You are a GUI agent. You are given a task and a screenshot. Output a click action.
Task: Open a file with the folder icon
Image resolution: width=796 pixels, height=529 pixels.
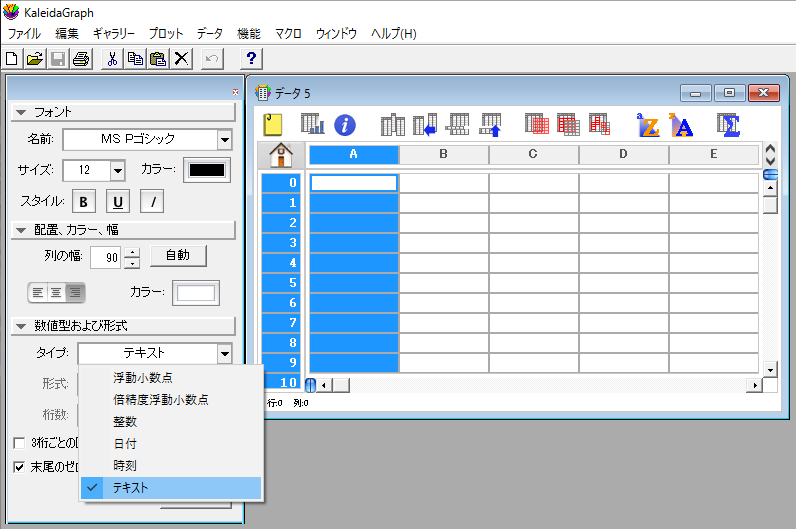(35, 59)
